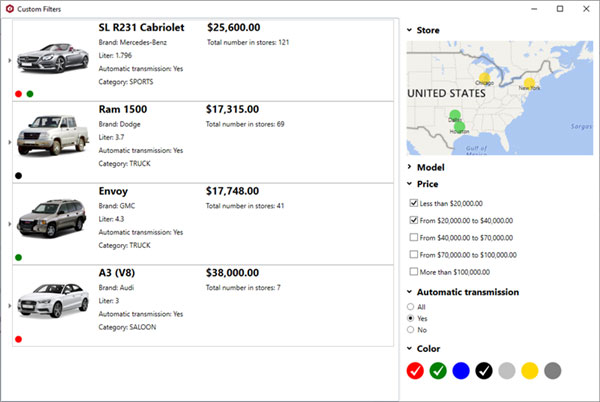Choose No for automatic transmission

point(411,329)
